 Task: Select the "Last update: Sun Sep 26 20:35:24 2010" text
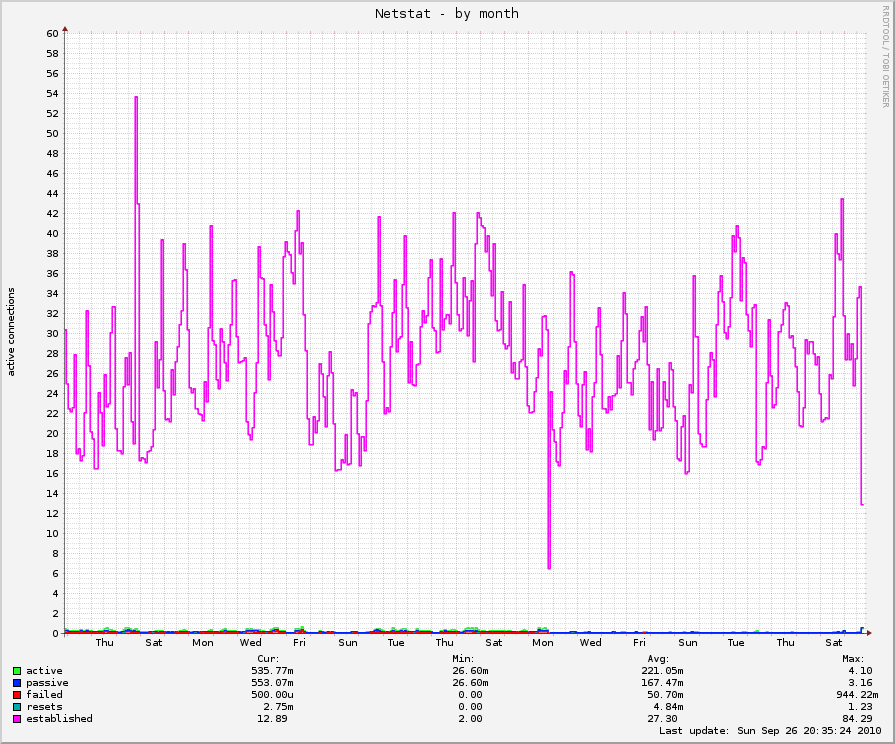pyautogui.click(x=770, y=731)
